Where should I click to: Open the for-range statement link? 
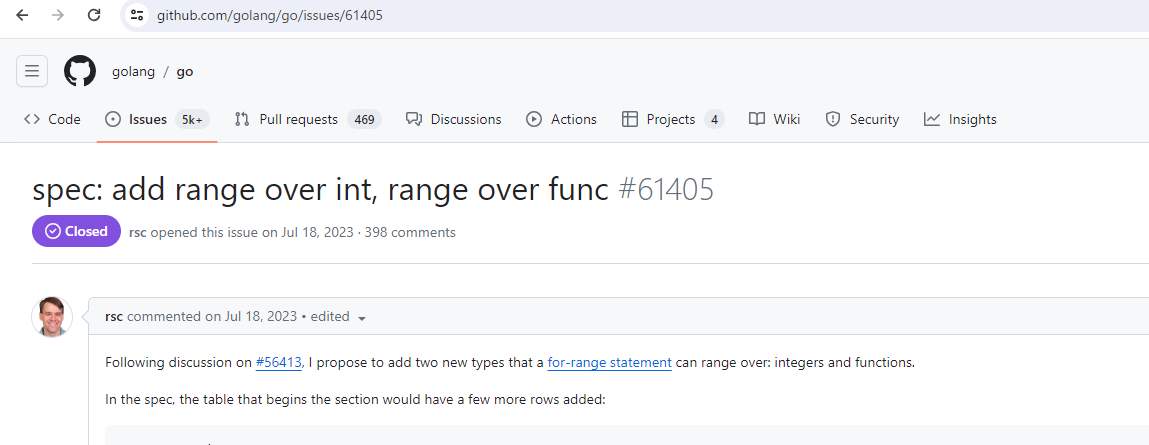[x=610, y=362]
